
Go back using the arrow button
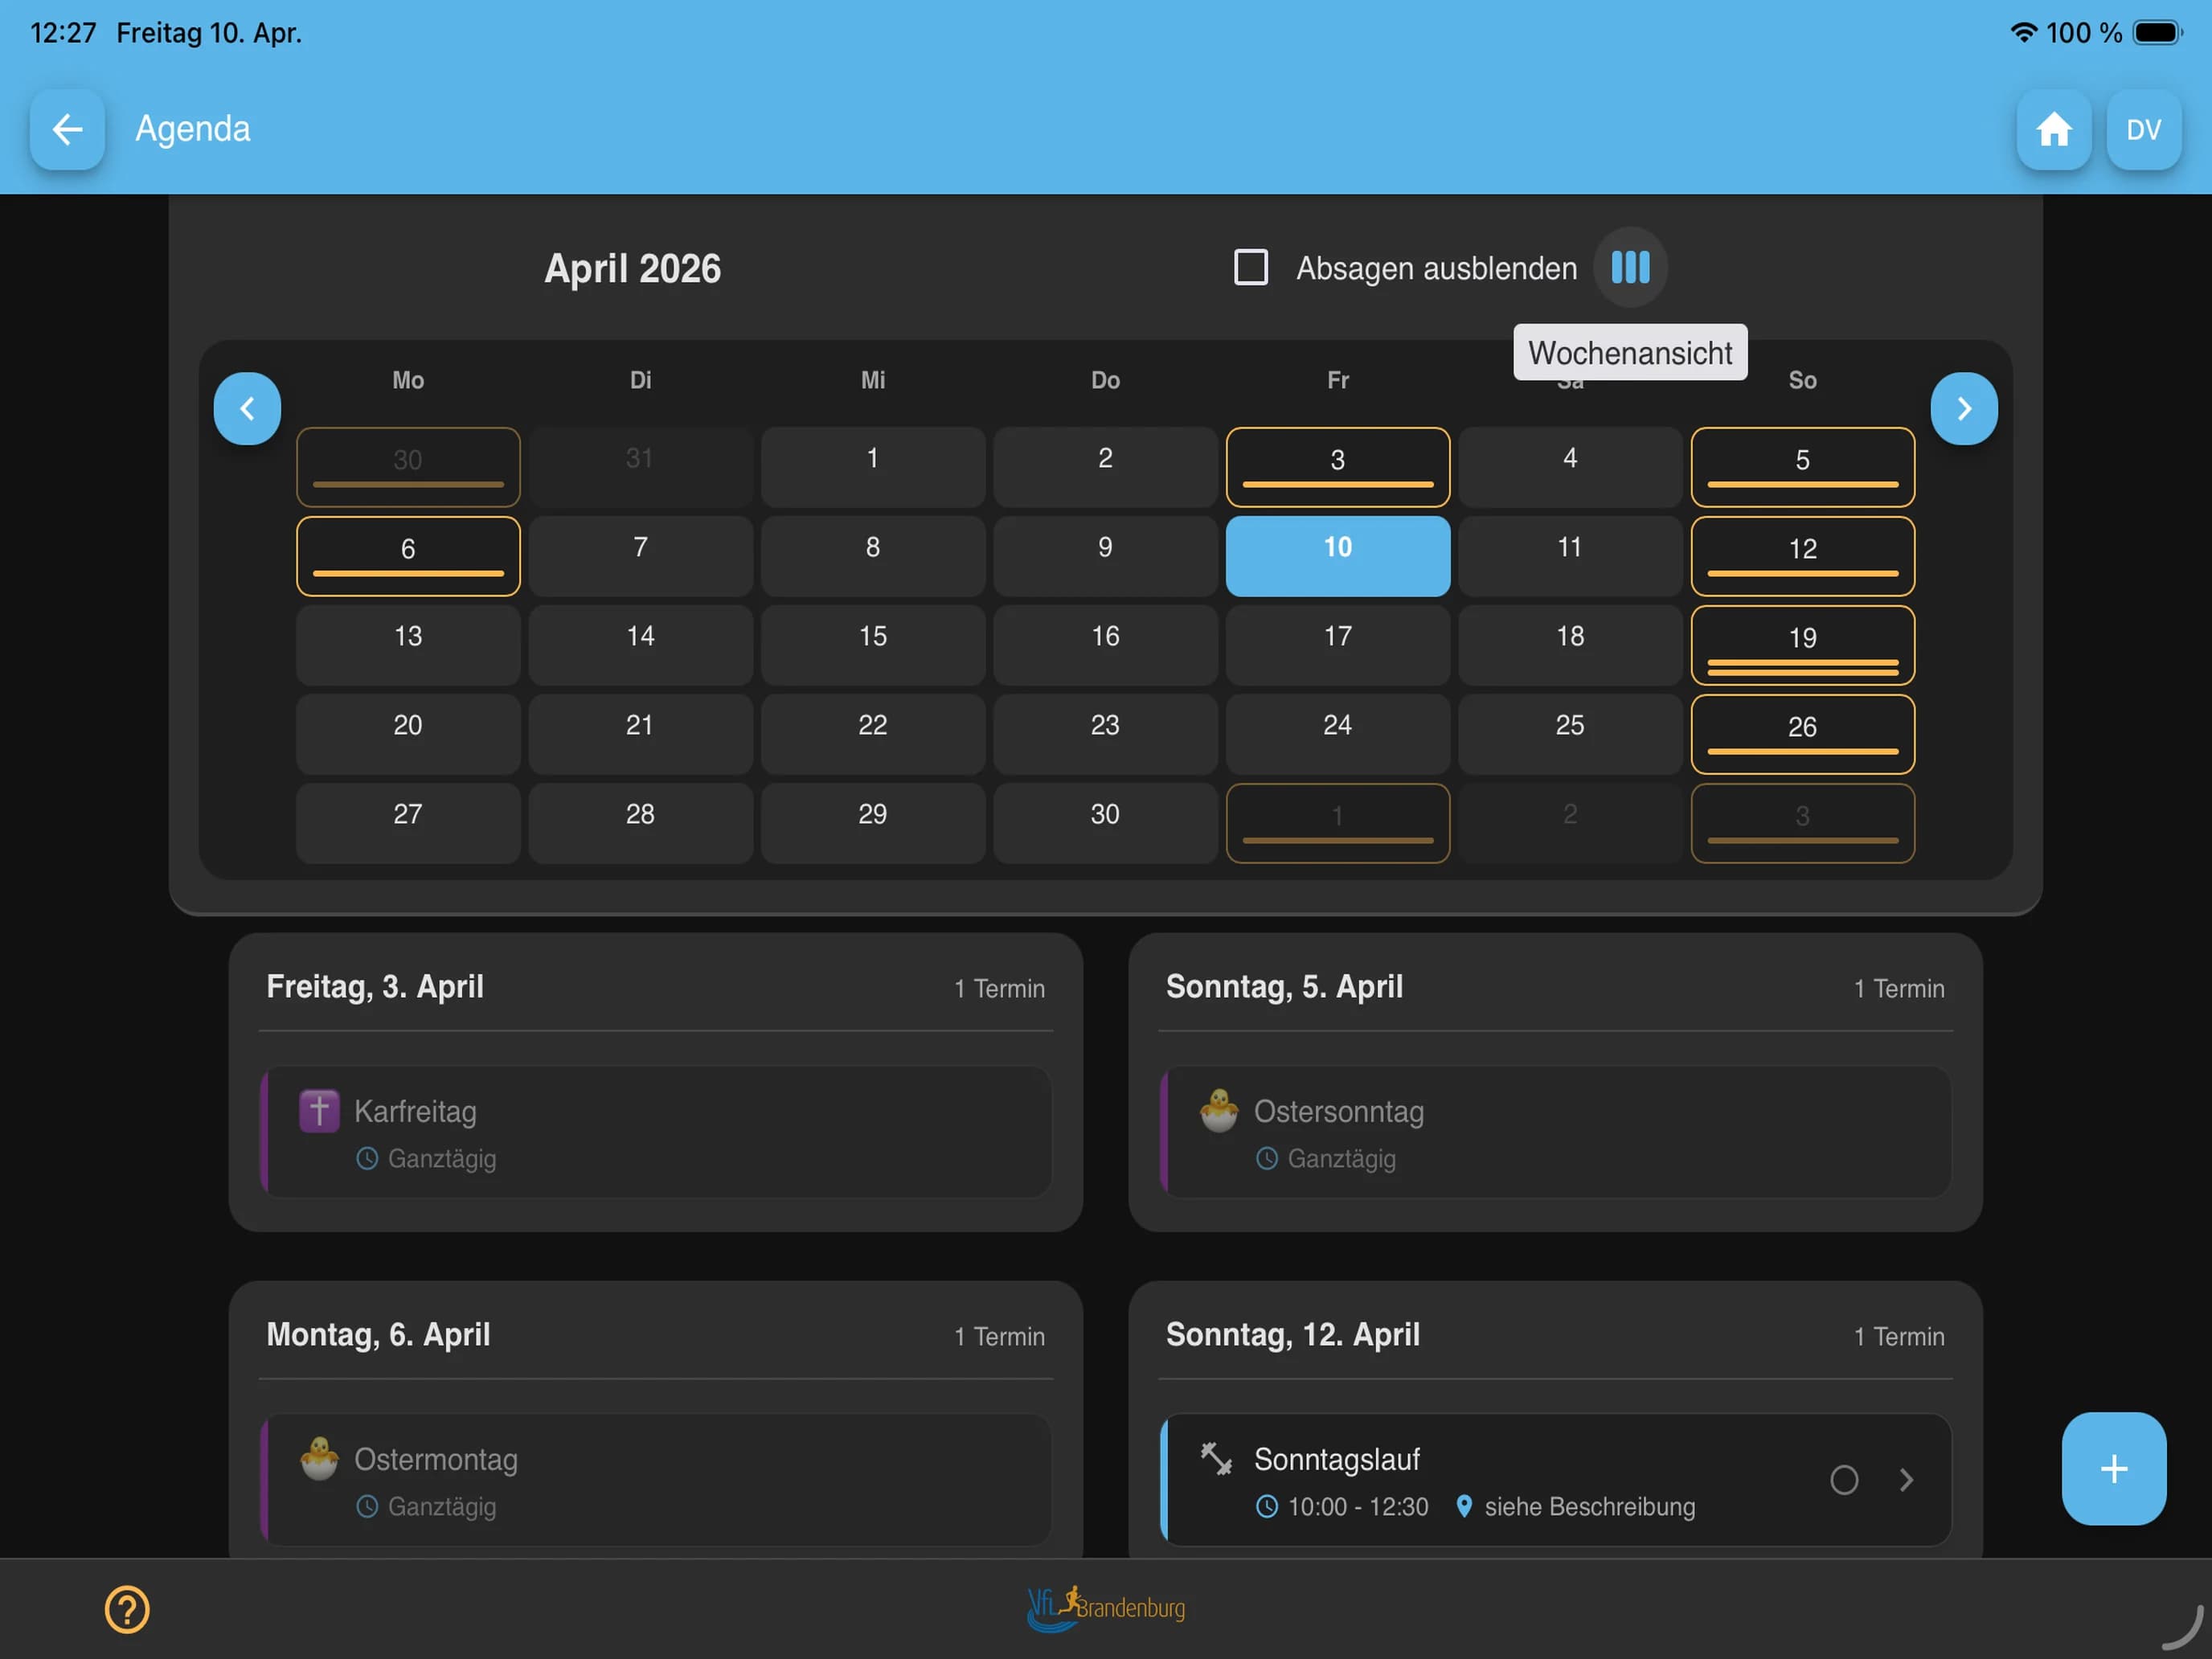67,129
